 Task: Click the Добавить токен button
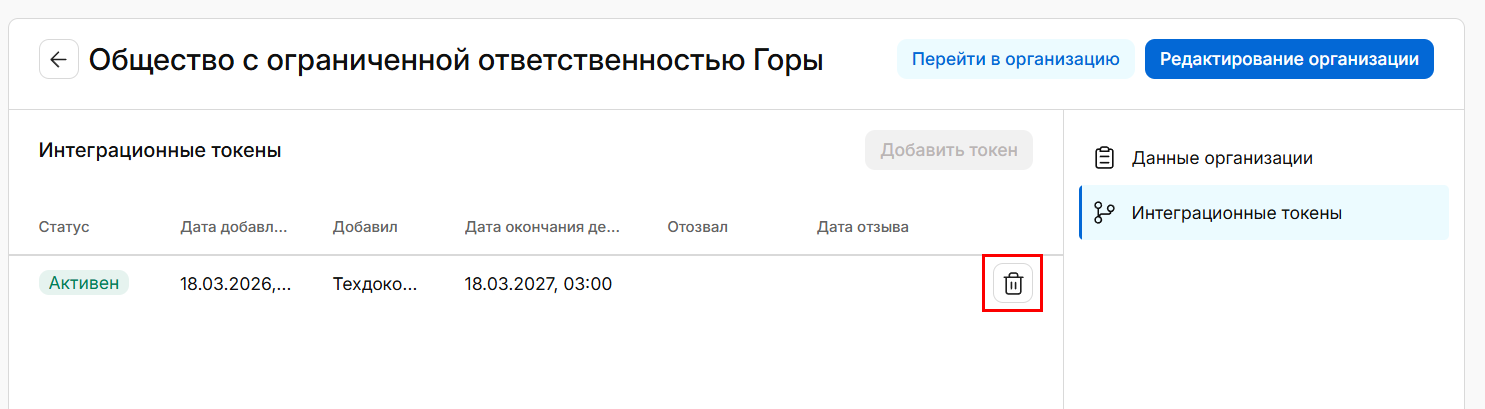pyautogui.click(x=948, y=151)
